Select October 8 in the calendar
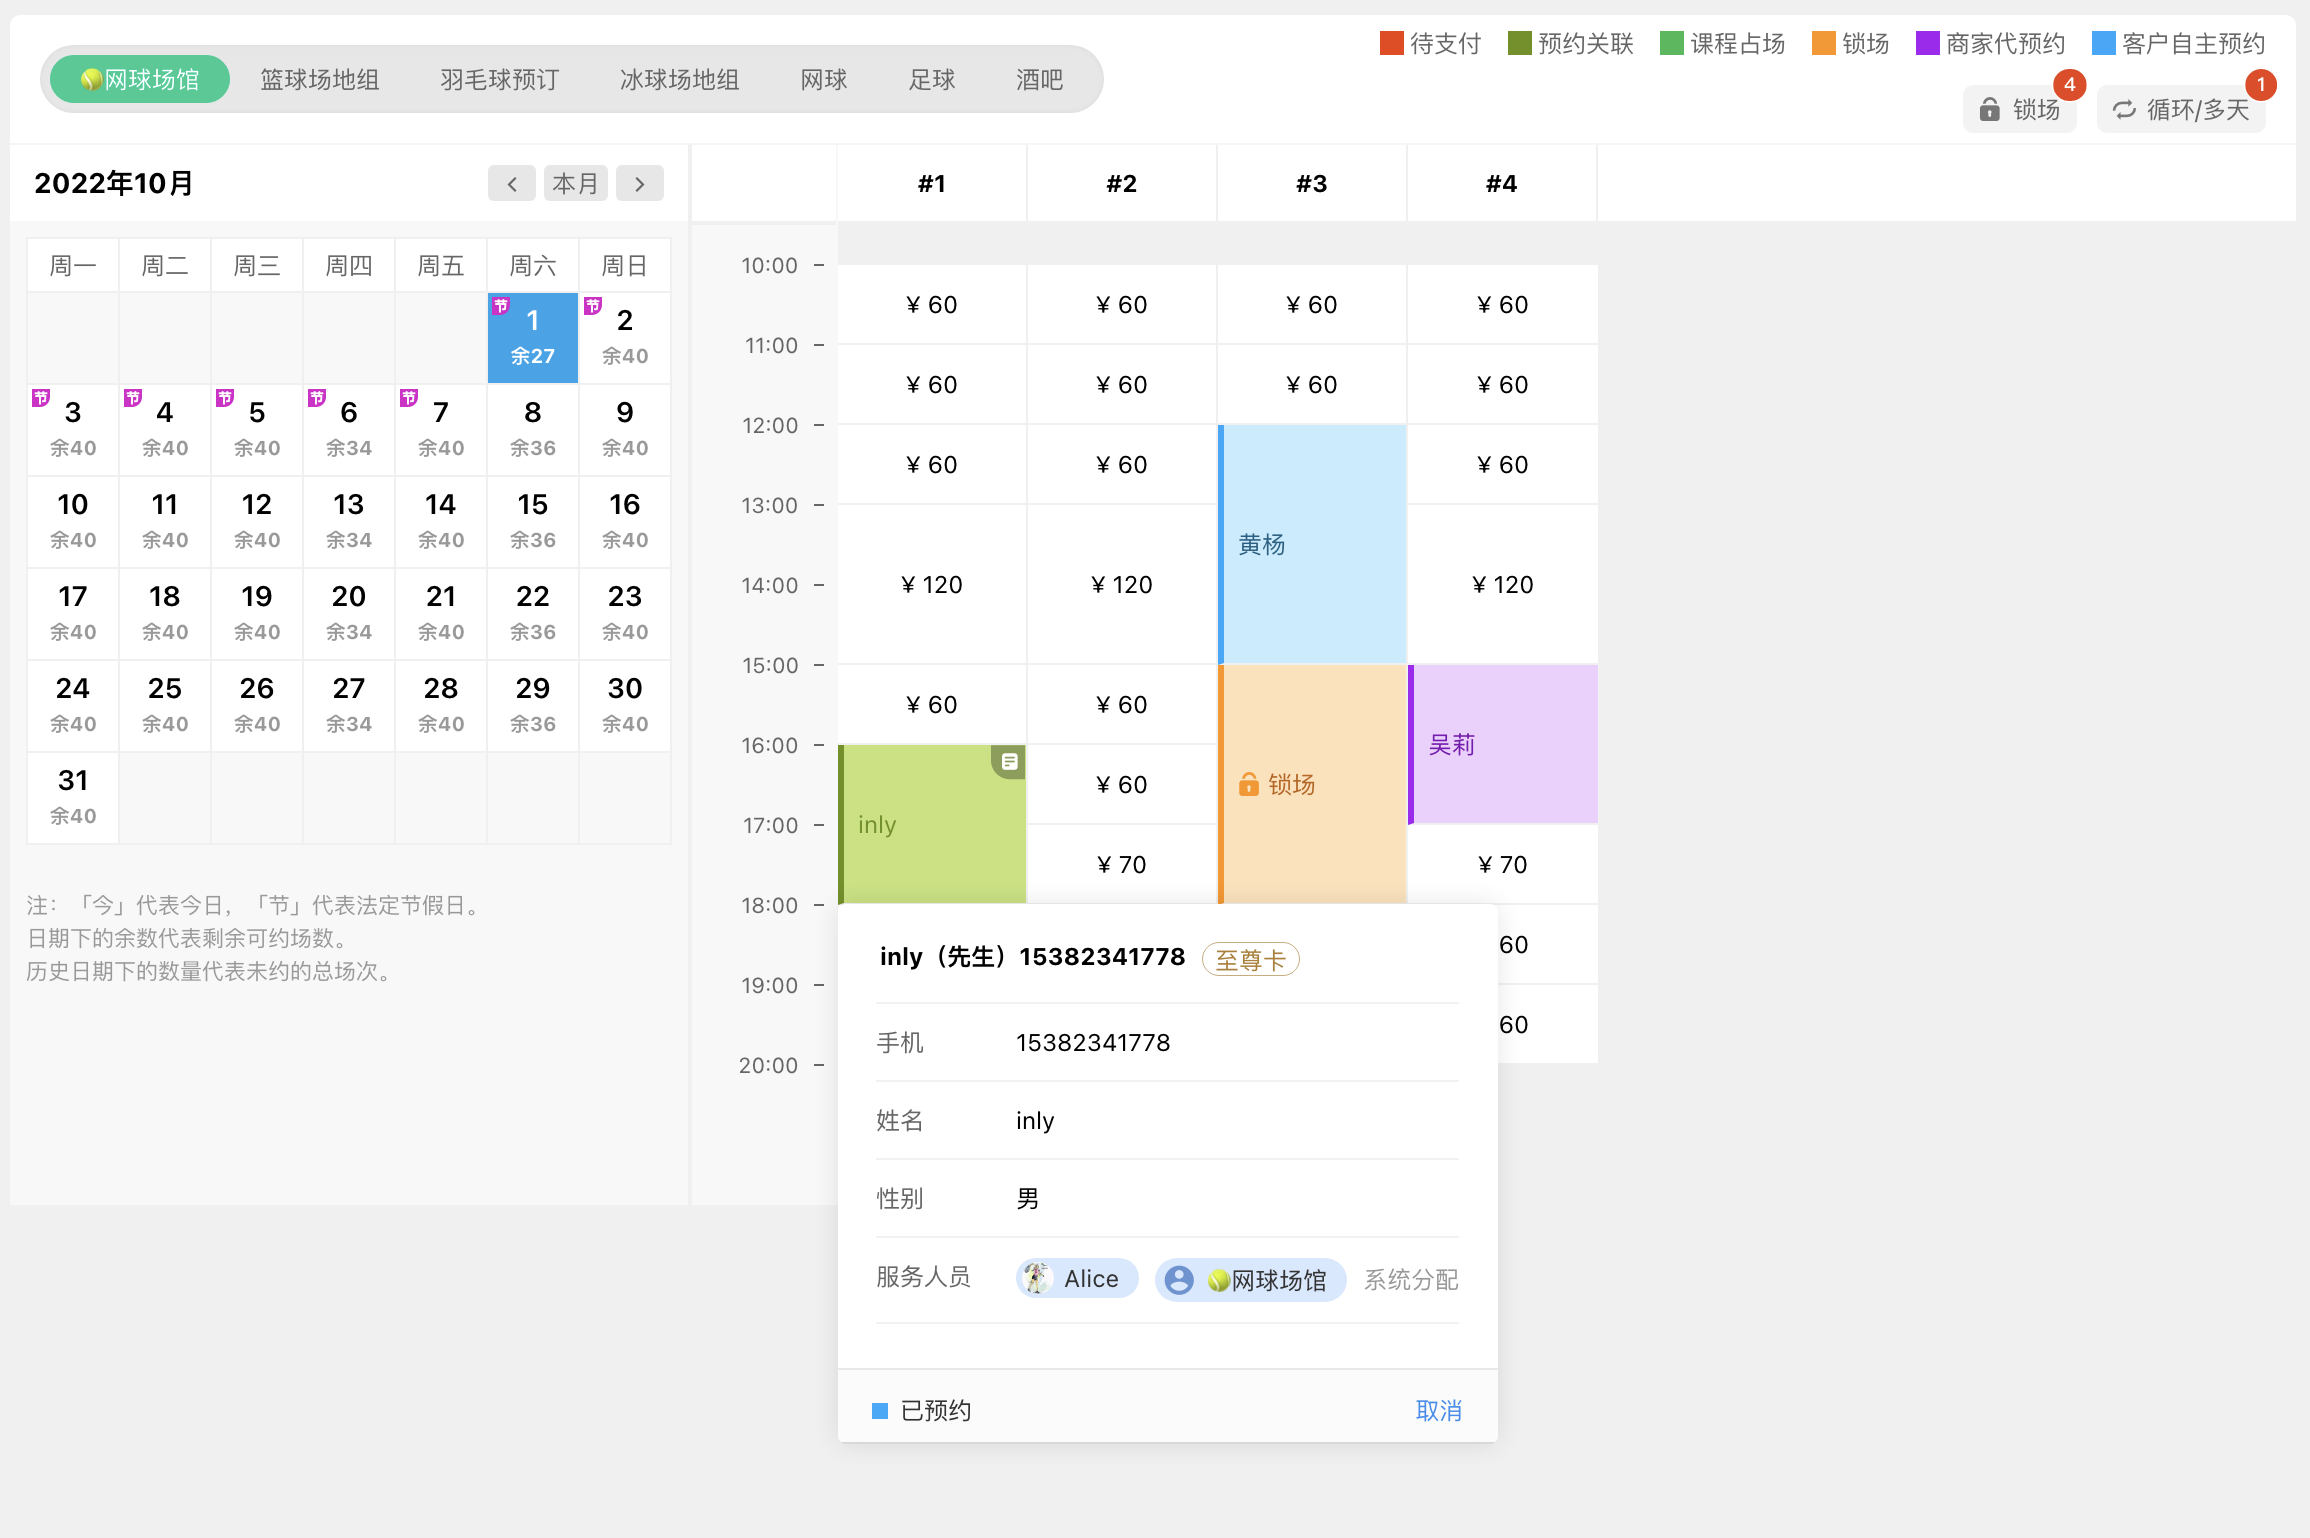This screenshot has width=2310, height=1538. pos(533,430)
